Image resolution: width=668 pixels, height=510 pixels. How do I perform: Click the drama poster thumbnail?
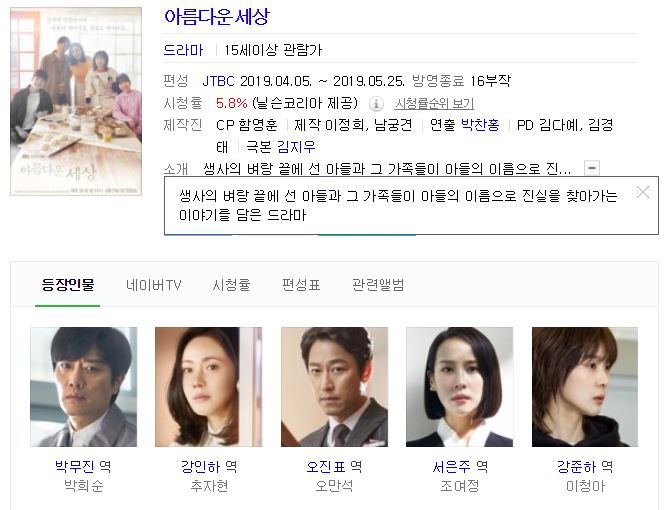pyautogui.click(x=76, y=101)
